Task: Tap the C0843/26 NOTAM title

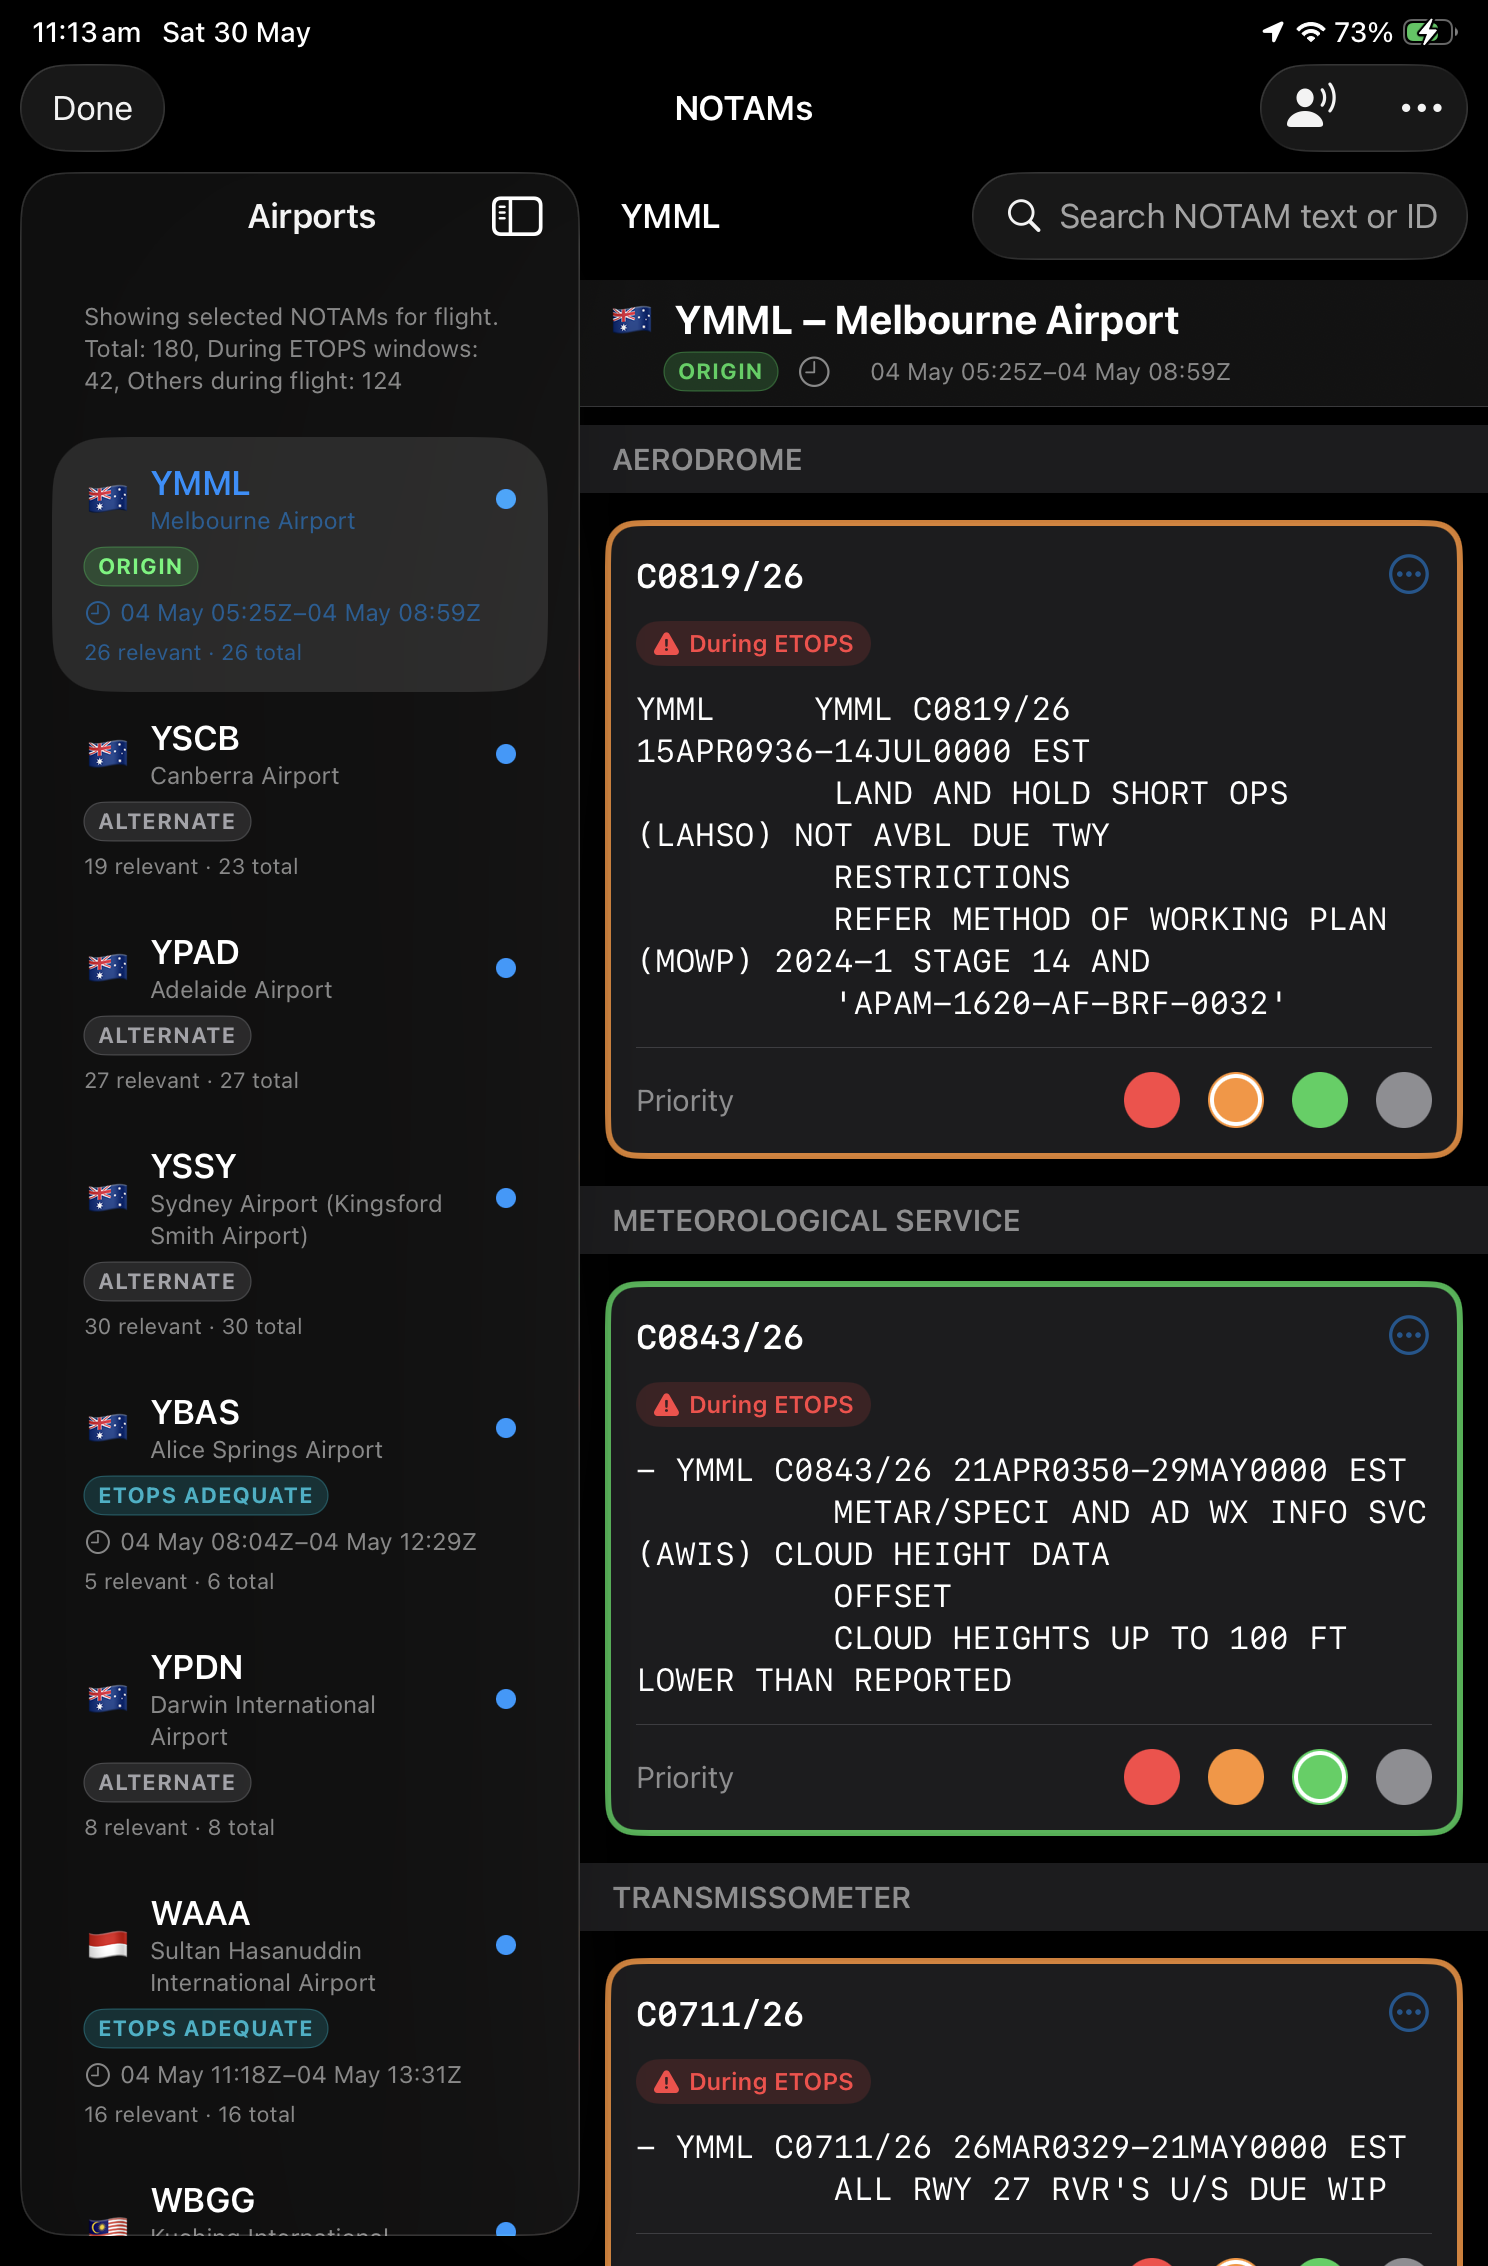Action: 720,1338
